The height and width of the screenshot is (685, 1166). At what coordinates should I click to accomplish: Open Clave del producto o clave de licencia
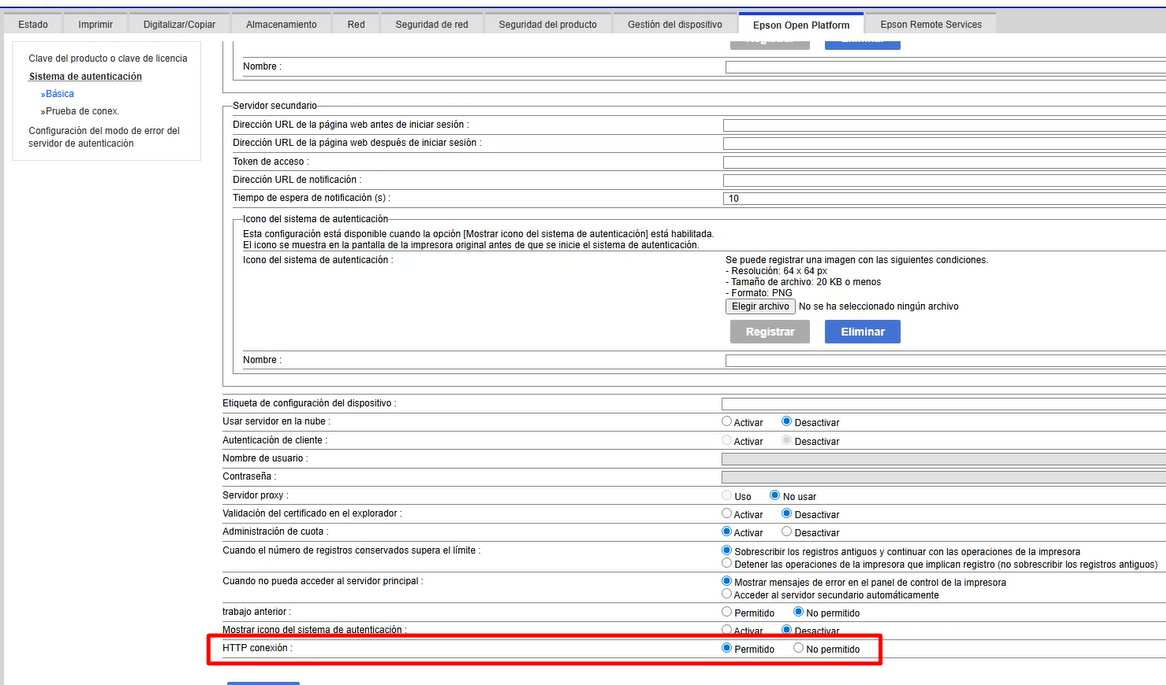107,58
